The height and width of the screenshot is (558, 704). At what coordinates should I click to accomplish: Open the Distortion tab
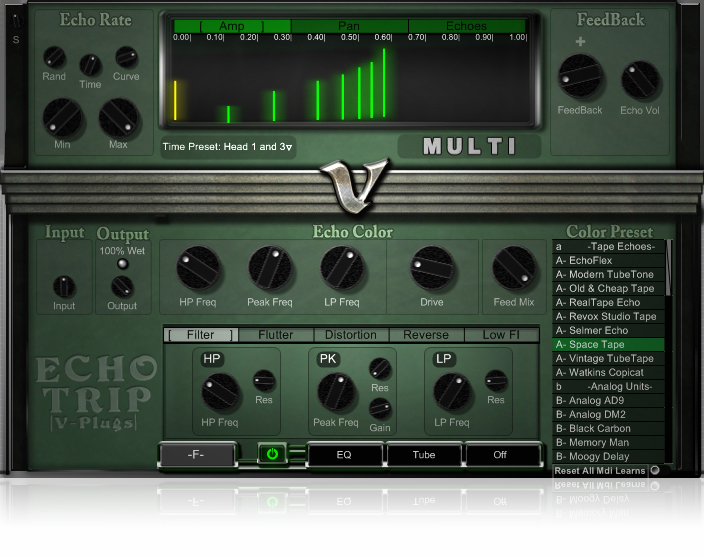click(x=351, y=335)
